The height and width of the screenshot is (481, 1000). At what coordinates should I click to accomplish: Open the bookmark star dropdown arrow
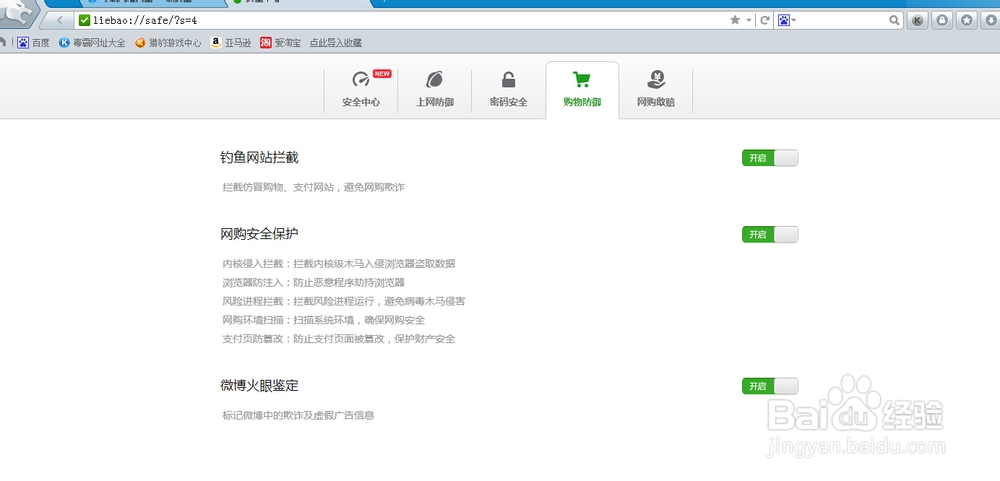tap(749, 20)
